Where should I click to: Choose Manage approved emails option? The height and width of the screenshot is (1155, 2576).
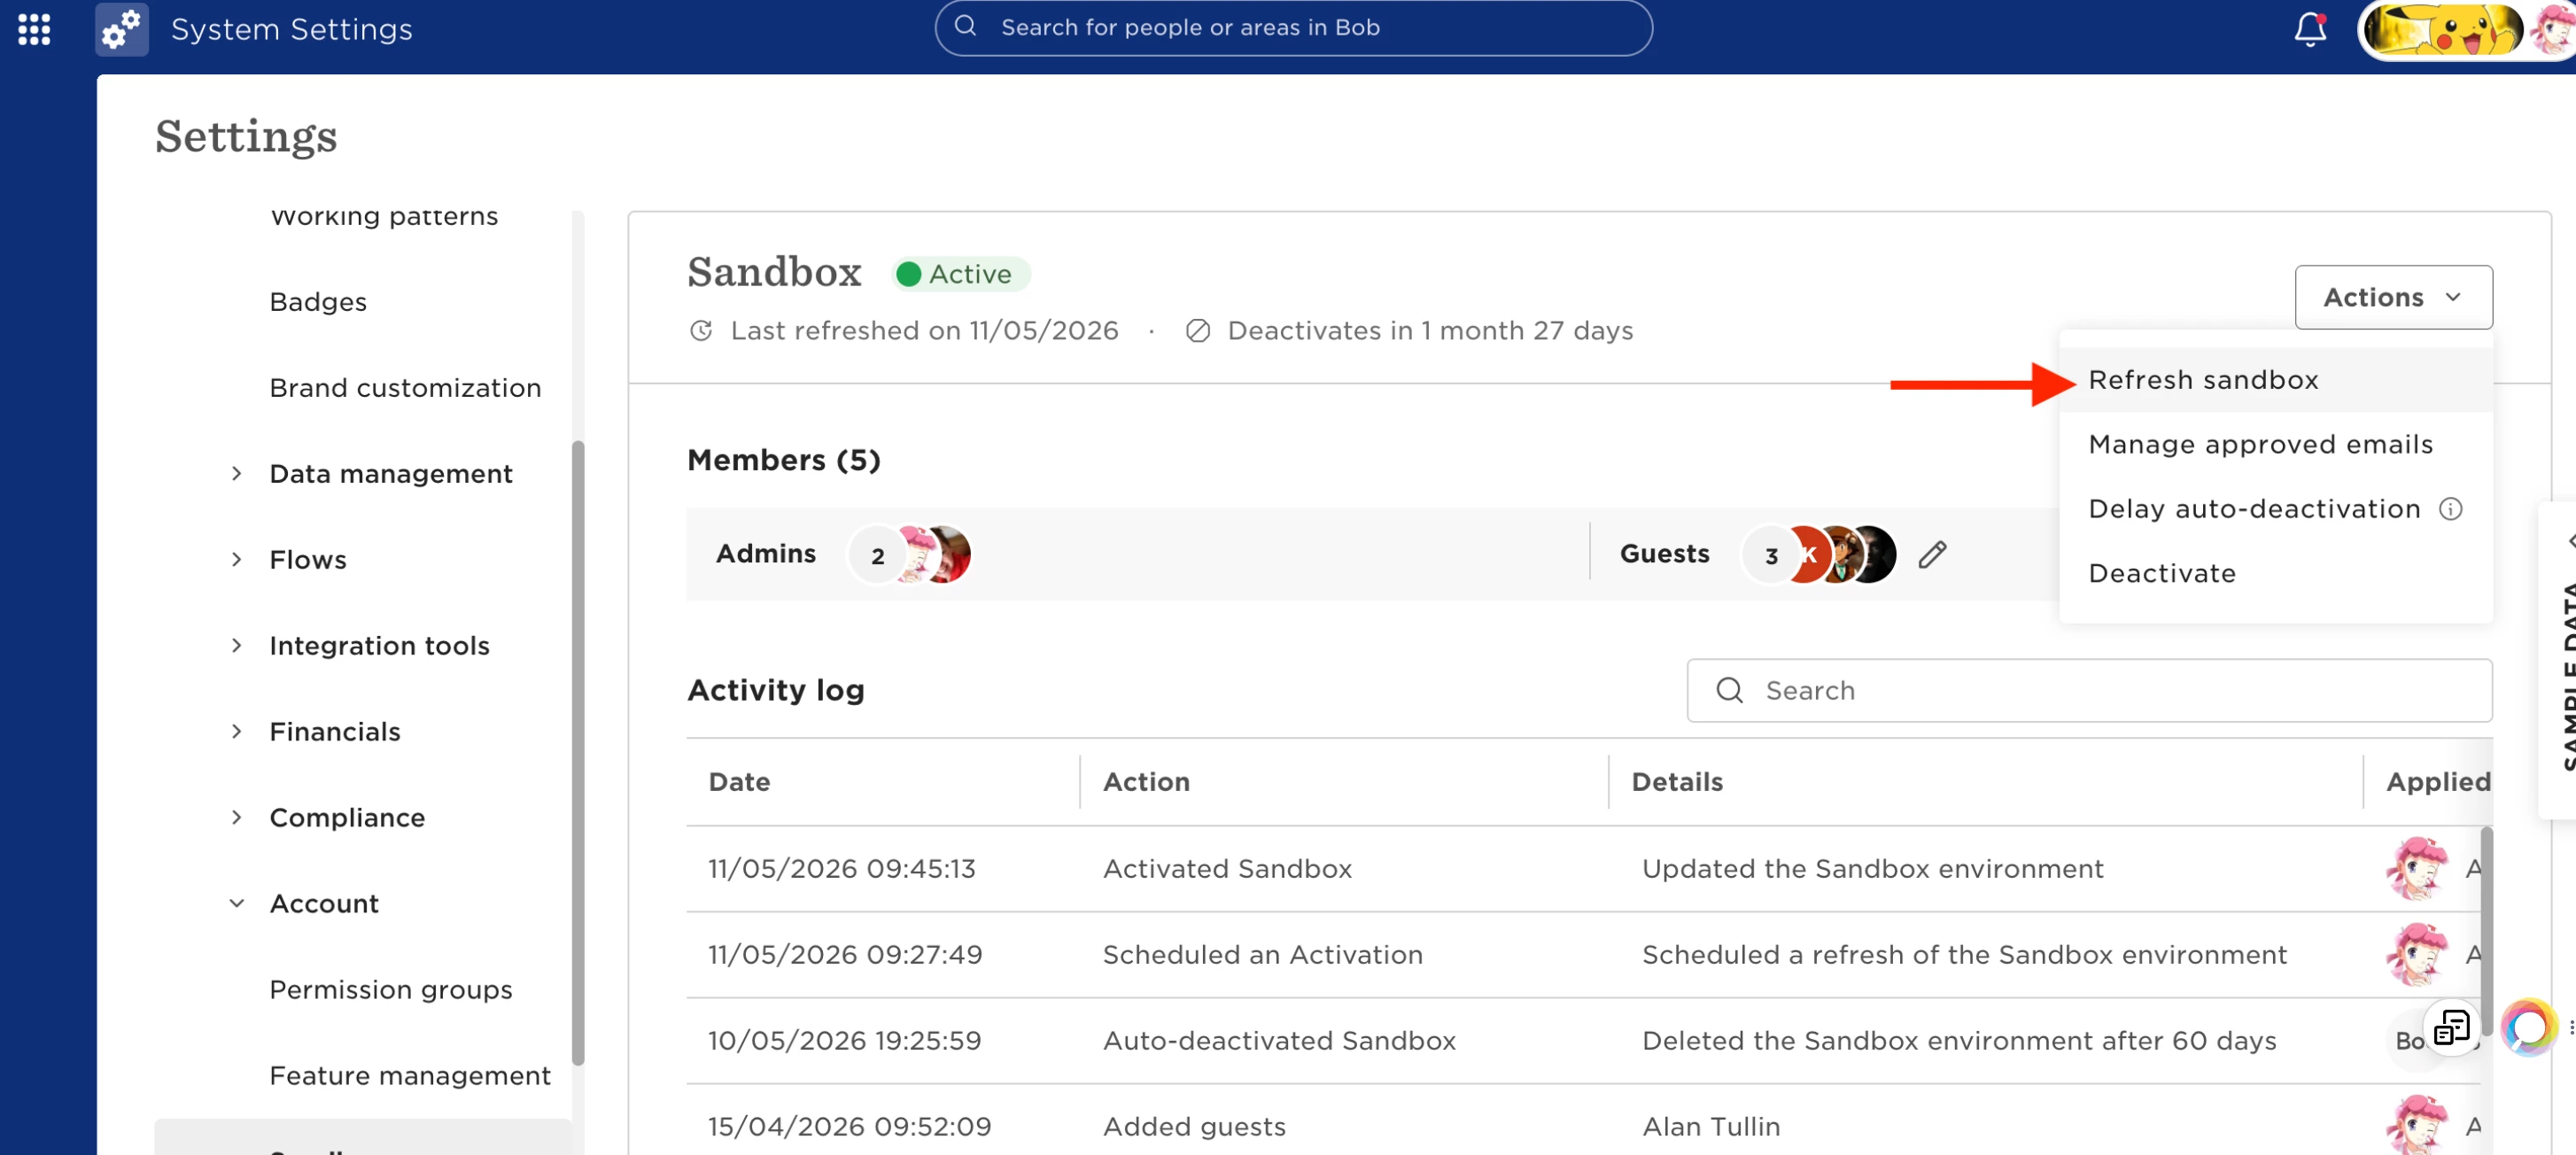pos(2275,444)
